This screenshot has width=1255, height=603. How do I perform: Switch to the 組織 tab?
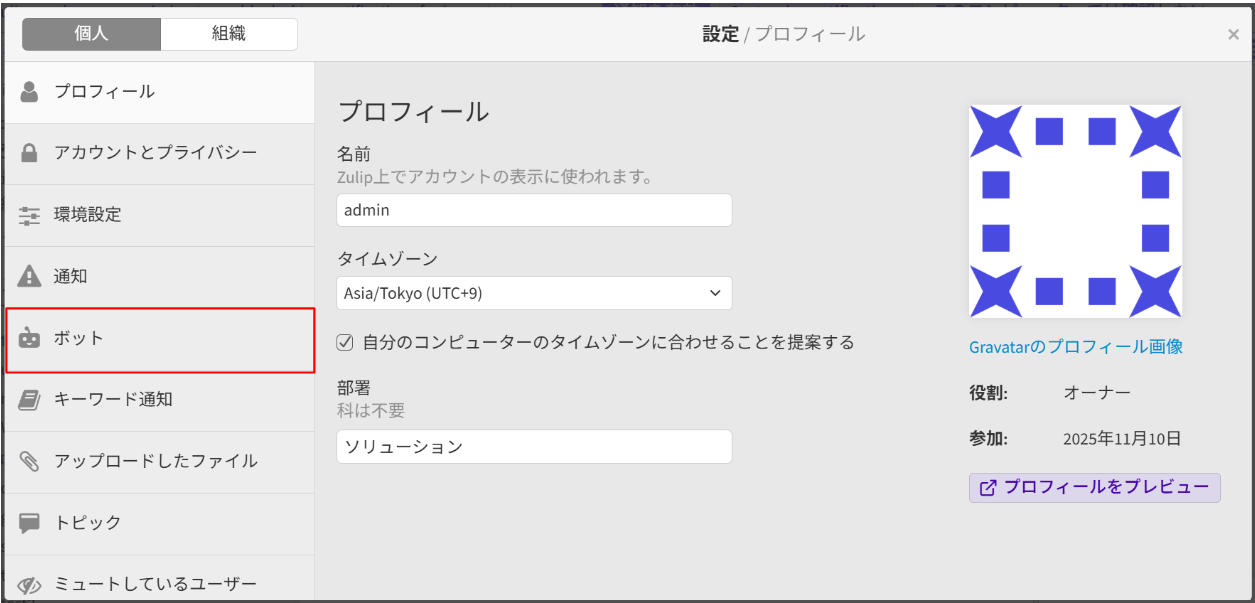pyautogui.click(x=228, y=34)
